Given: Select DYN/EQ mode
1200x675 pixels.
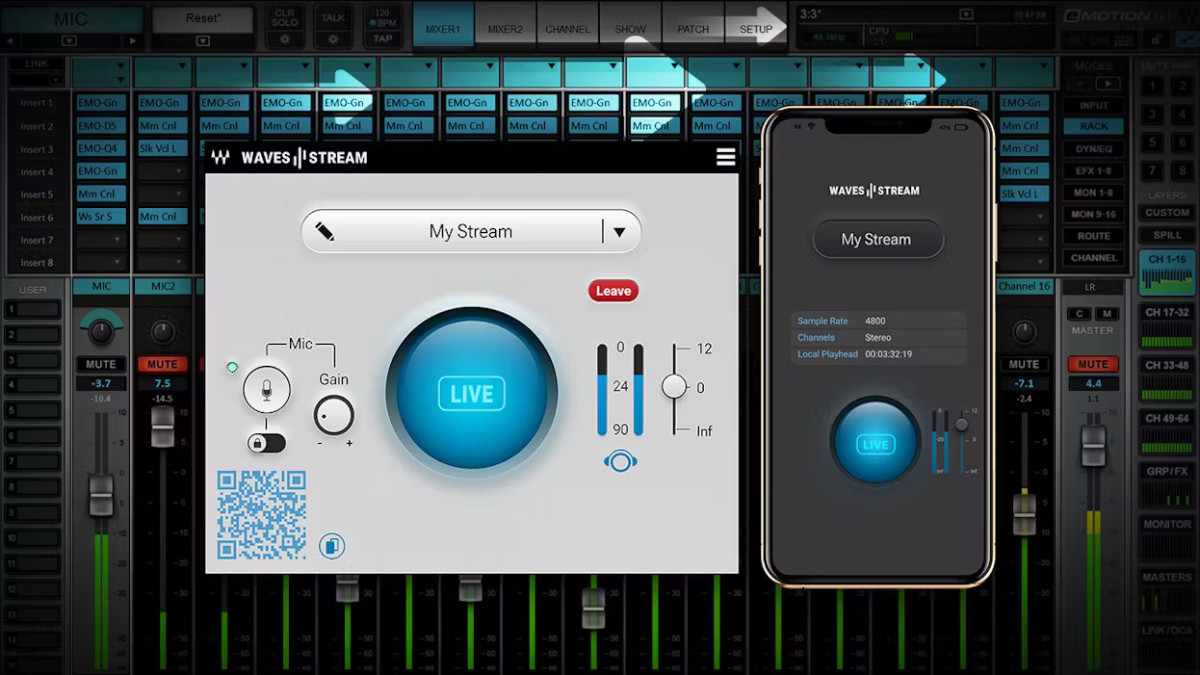Looking at the screenshot, I should (1094, 149).
